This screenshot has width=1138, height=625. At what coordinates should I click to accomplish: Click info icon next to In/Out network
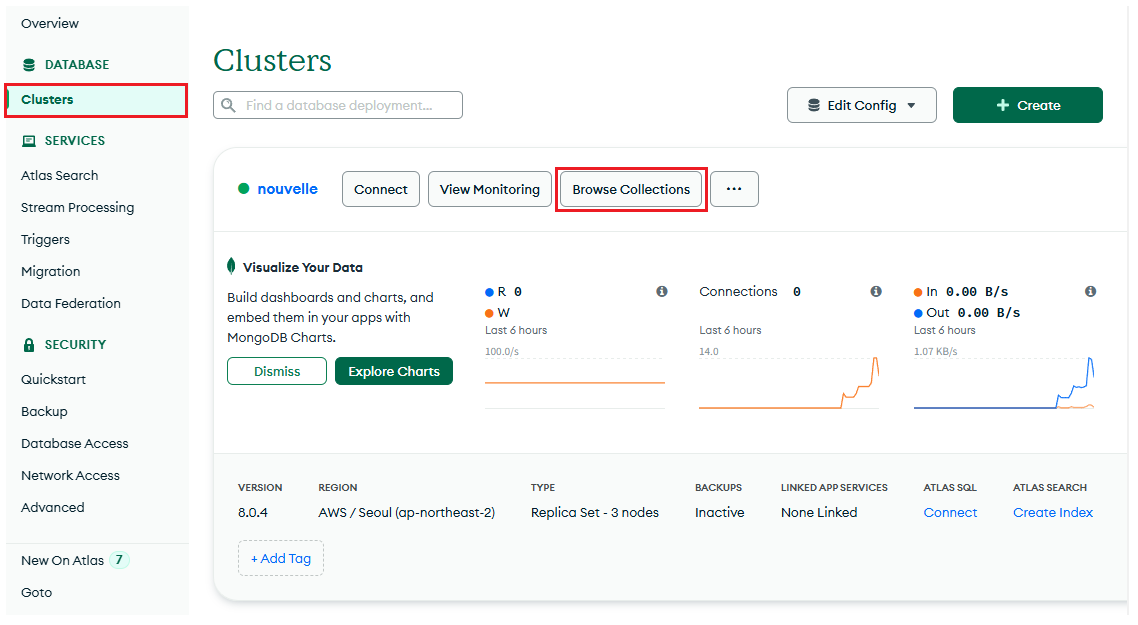1090,291
